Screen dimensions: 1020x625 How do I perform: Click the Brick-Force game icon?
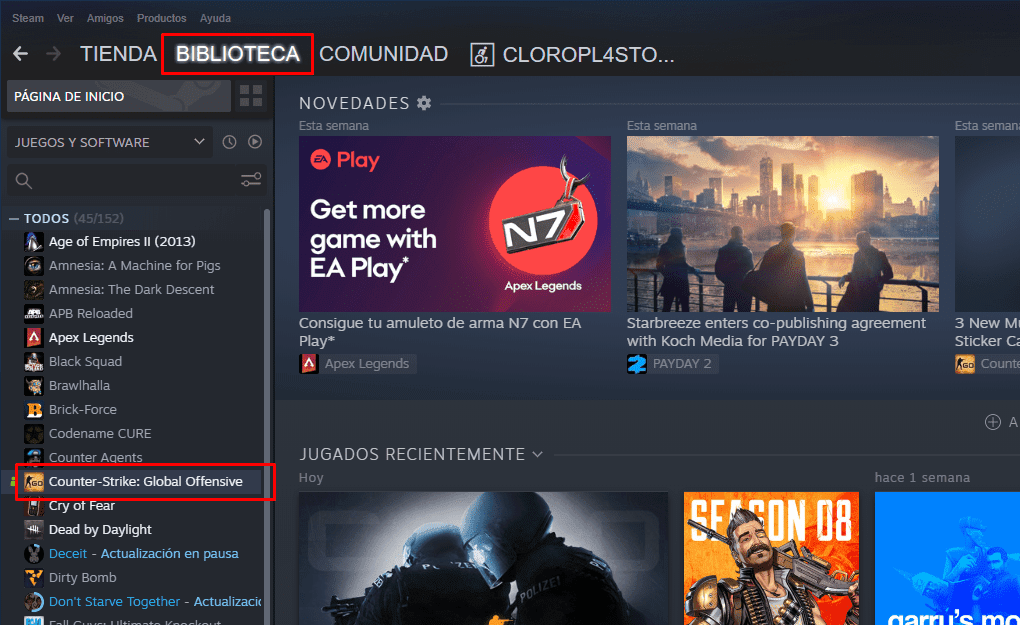tap(34, 410)
